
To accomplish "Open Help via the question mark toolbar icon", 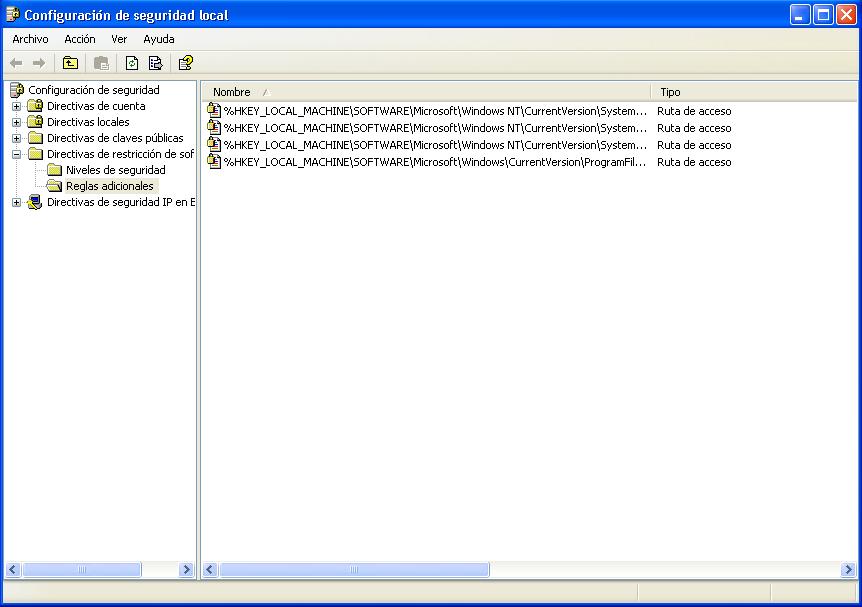I will pos(186,63).
